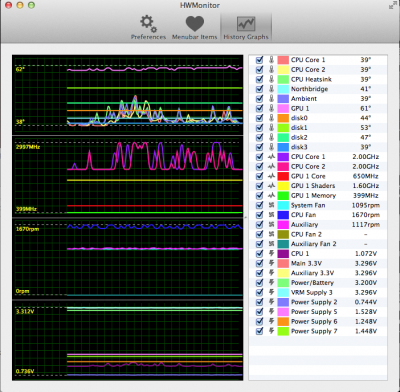Select the History Graphs tab
This screenshot has height=392, width=400.
click(x=246, y=27)
